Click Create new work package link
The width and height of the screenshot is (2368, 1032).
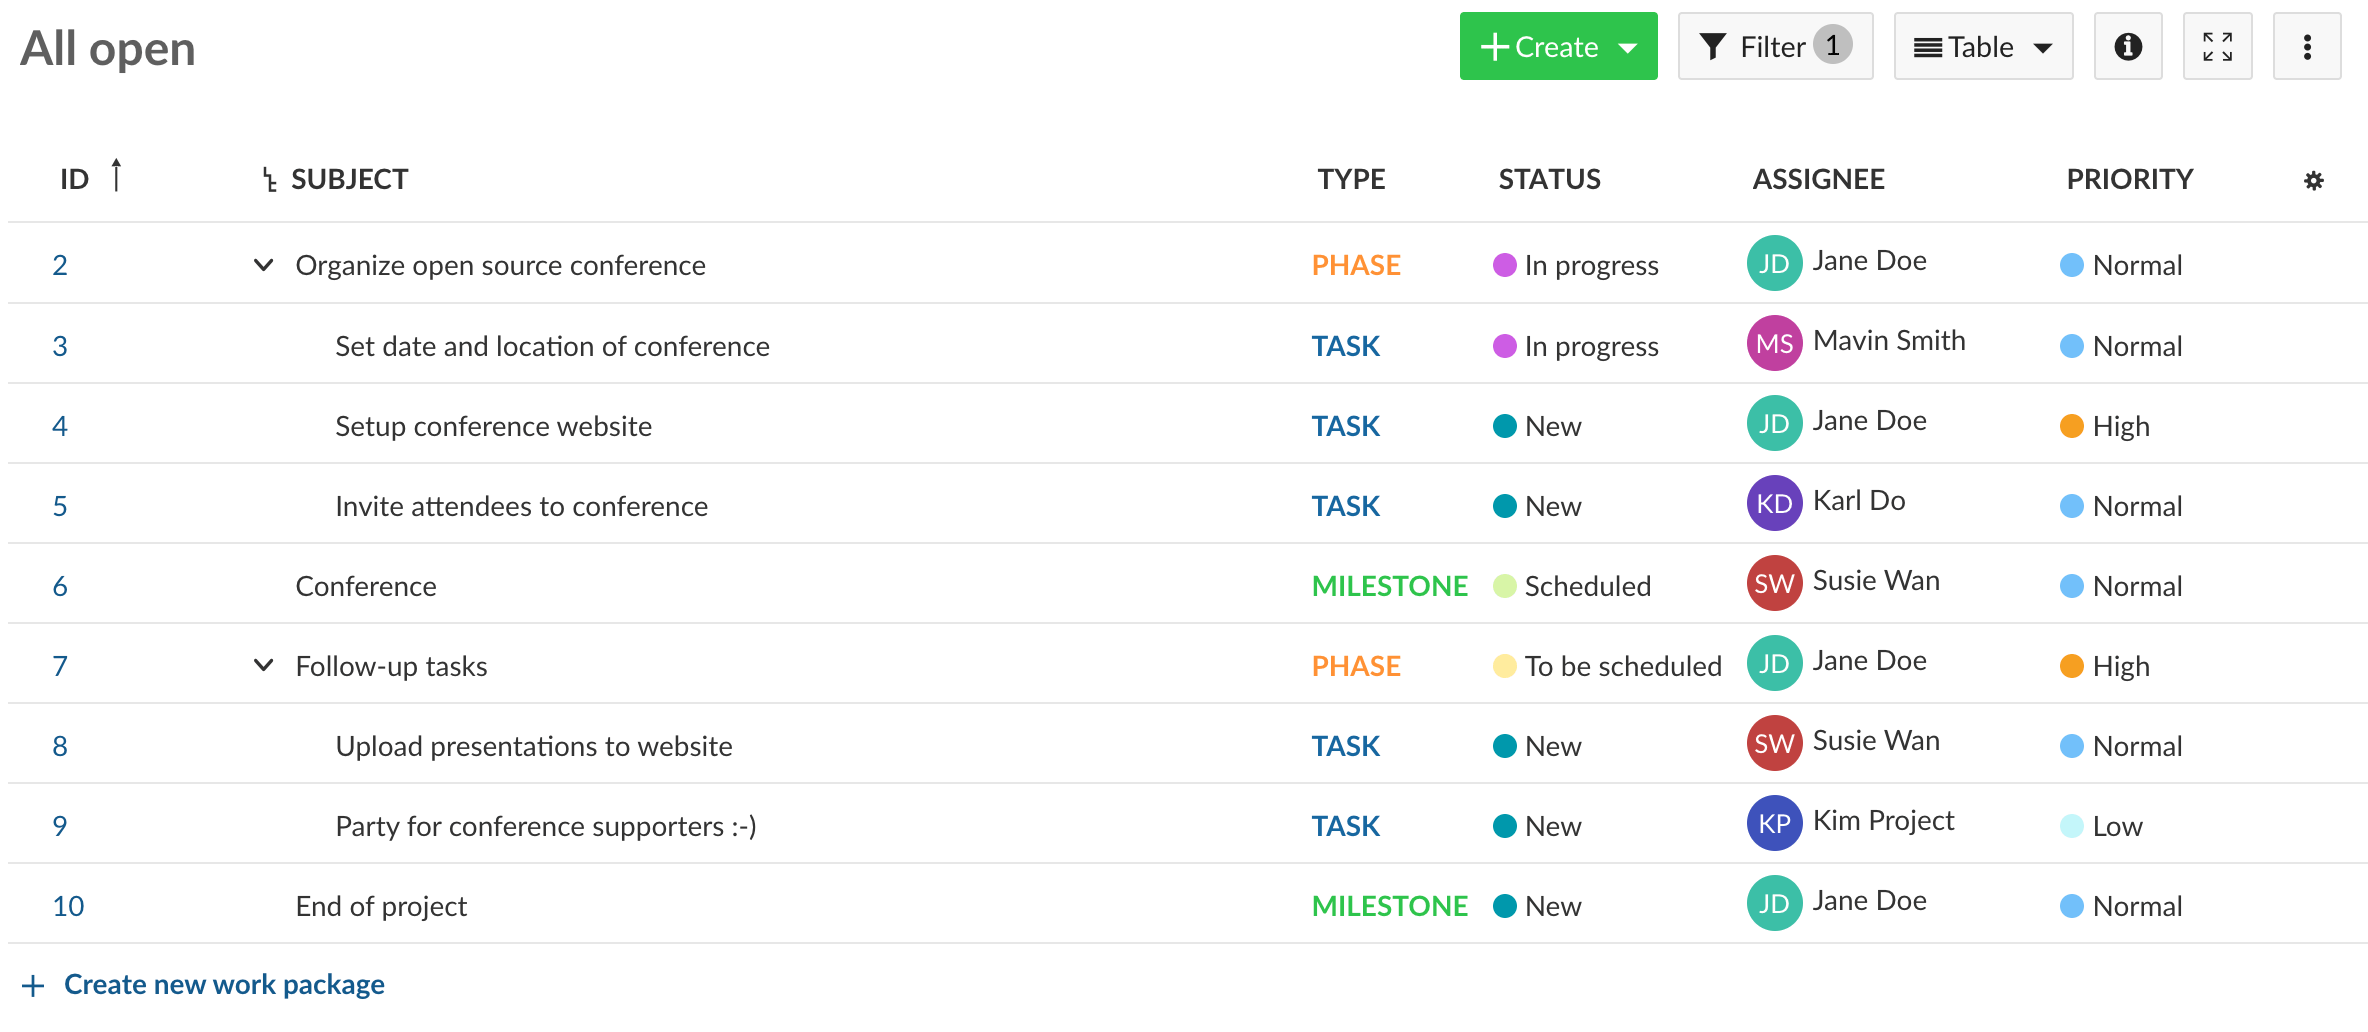[223, 985]
